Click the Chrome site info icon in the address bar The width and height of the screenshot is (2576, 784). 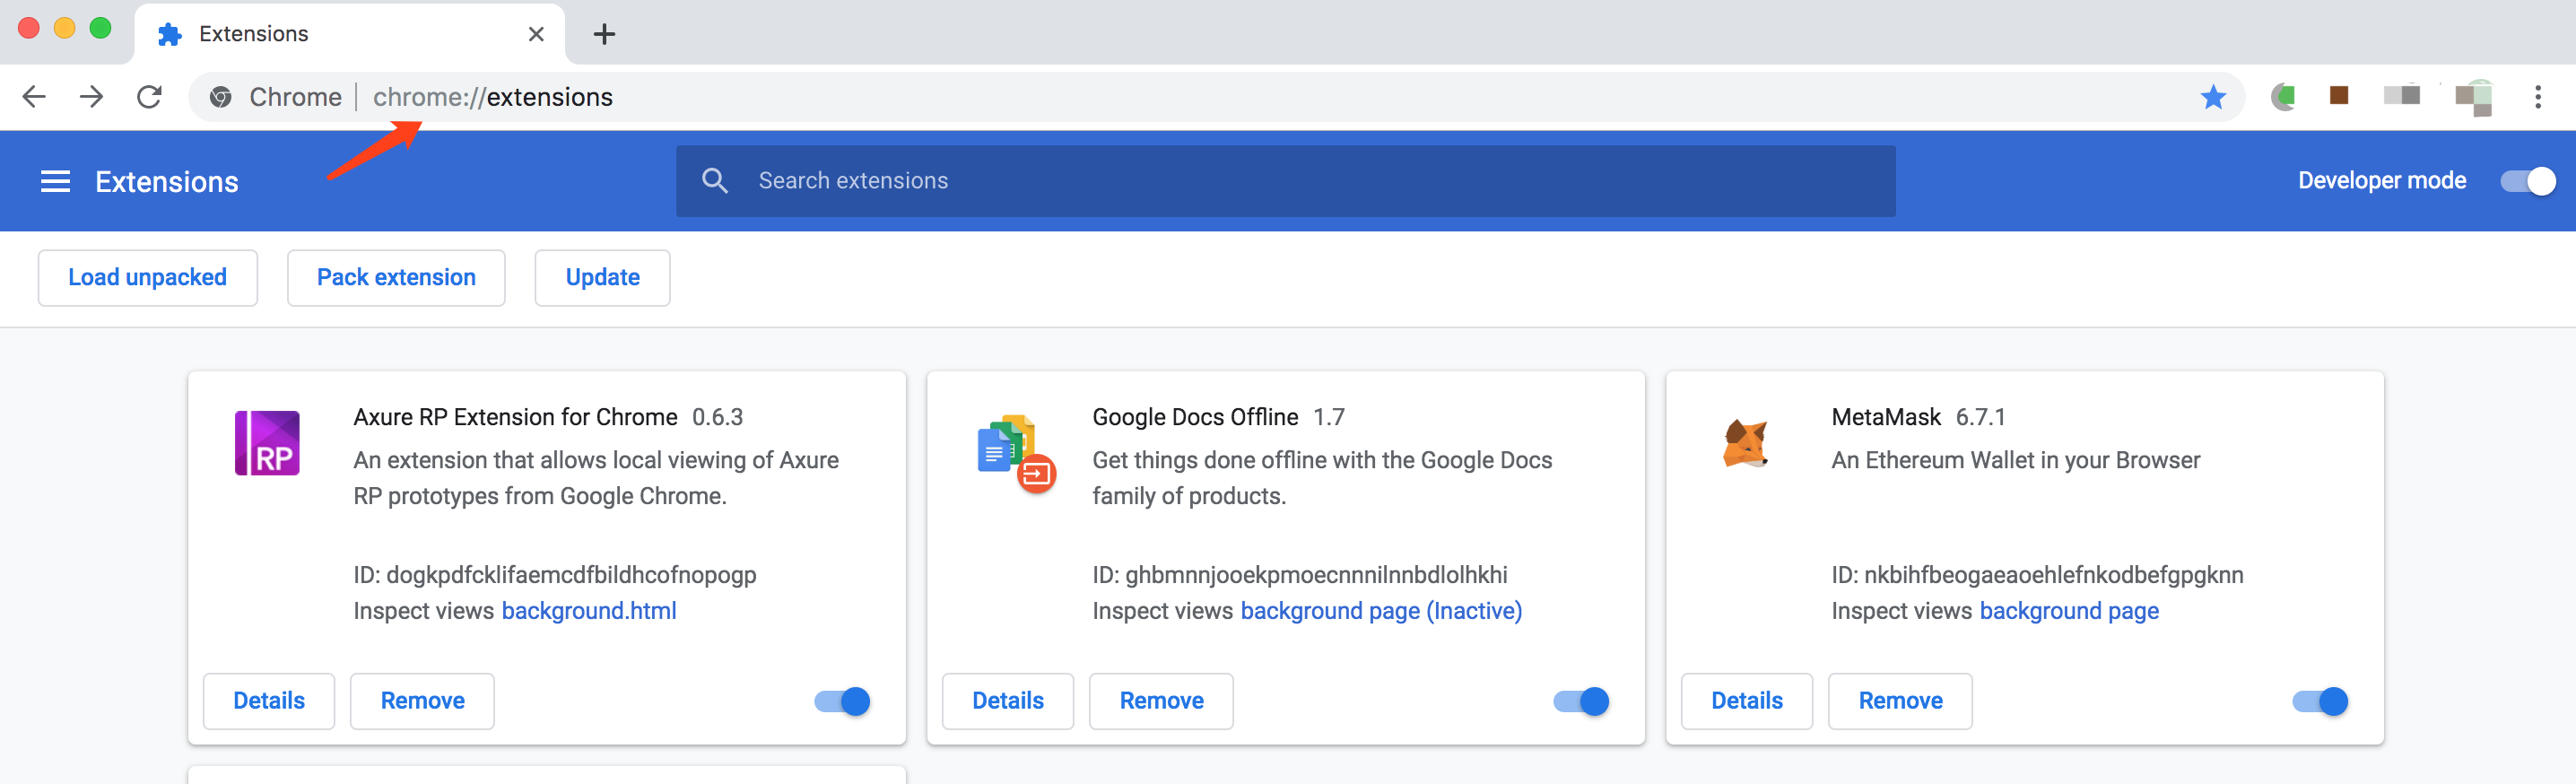[221, 97]
